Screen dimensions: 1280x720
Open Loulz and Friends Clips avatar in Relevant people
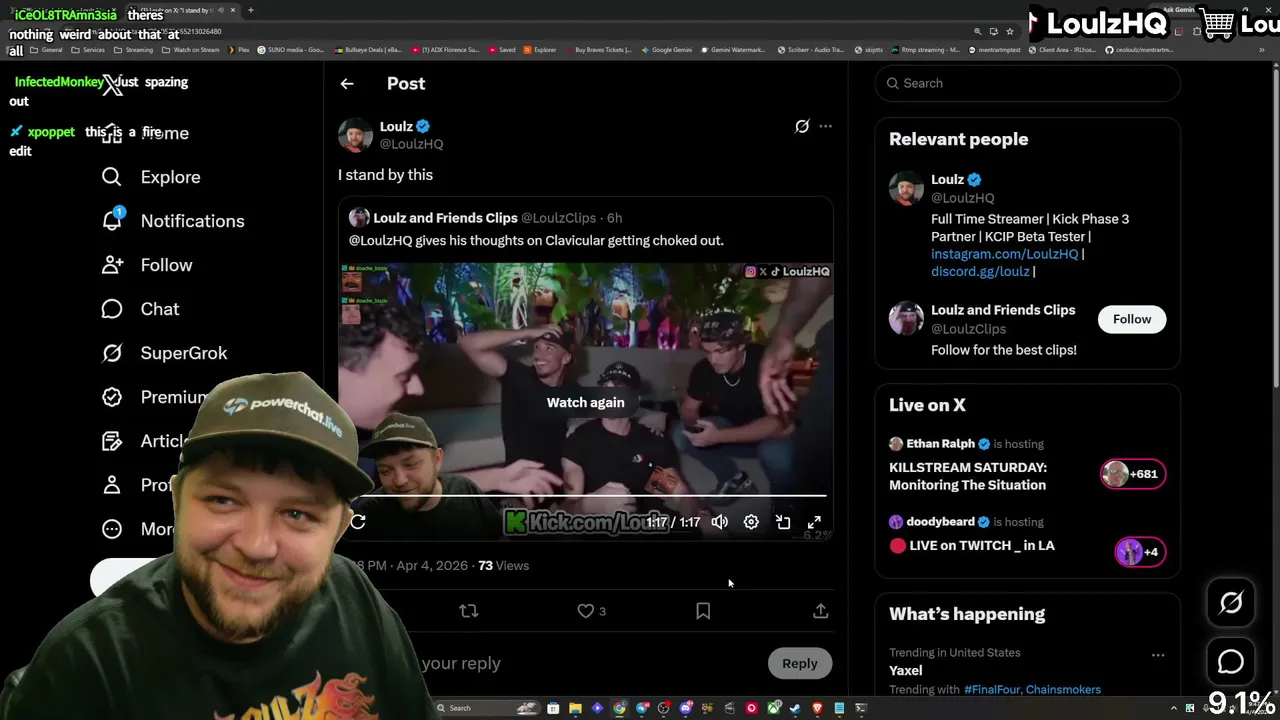(x=906, y=319)
